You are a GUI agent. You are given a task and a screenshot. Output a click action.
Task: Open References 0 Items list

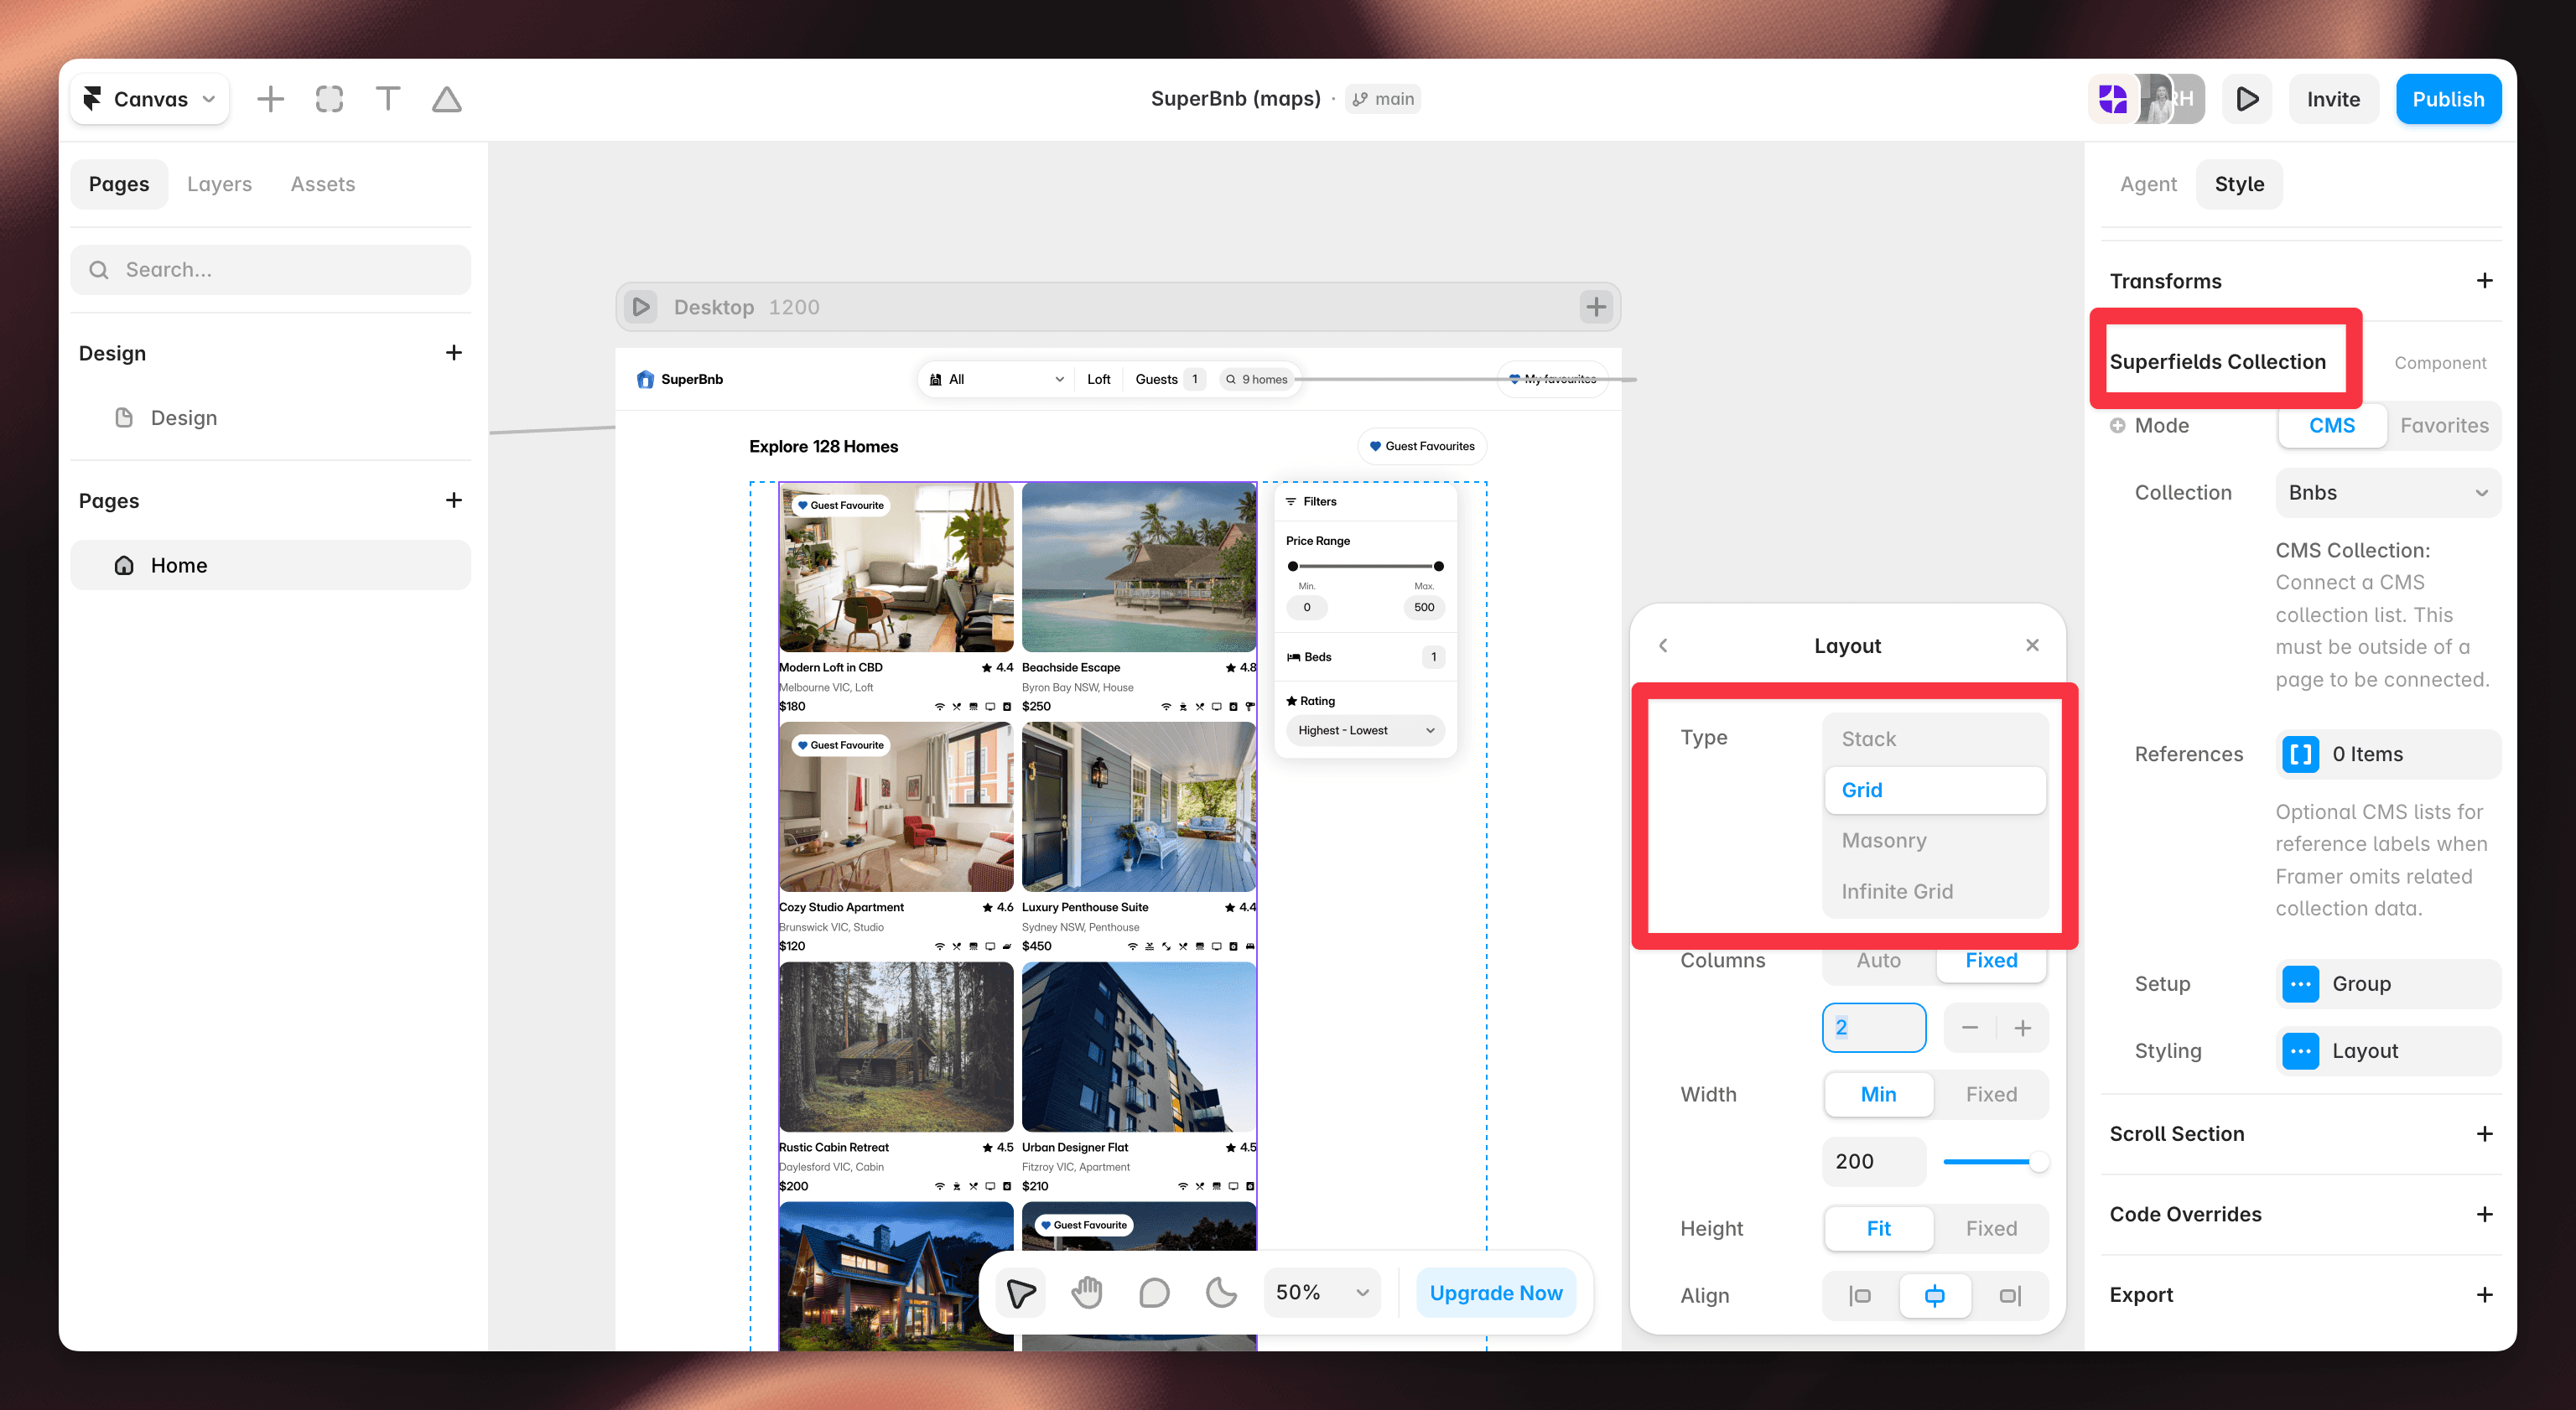point(2388,754)
